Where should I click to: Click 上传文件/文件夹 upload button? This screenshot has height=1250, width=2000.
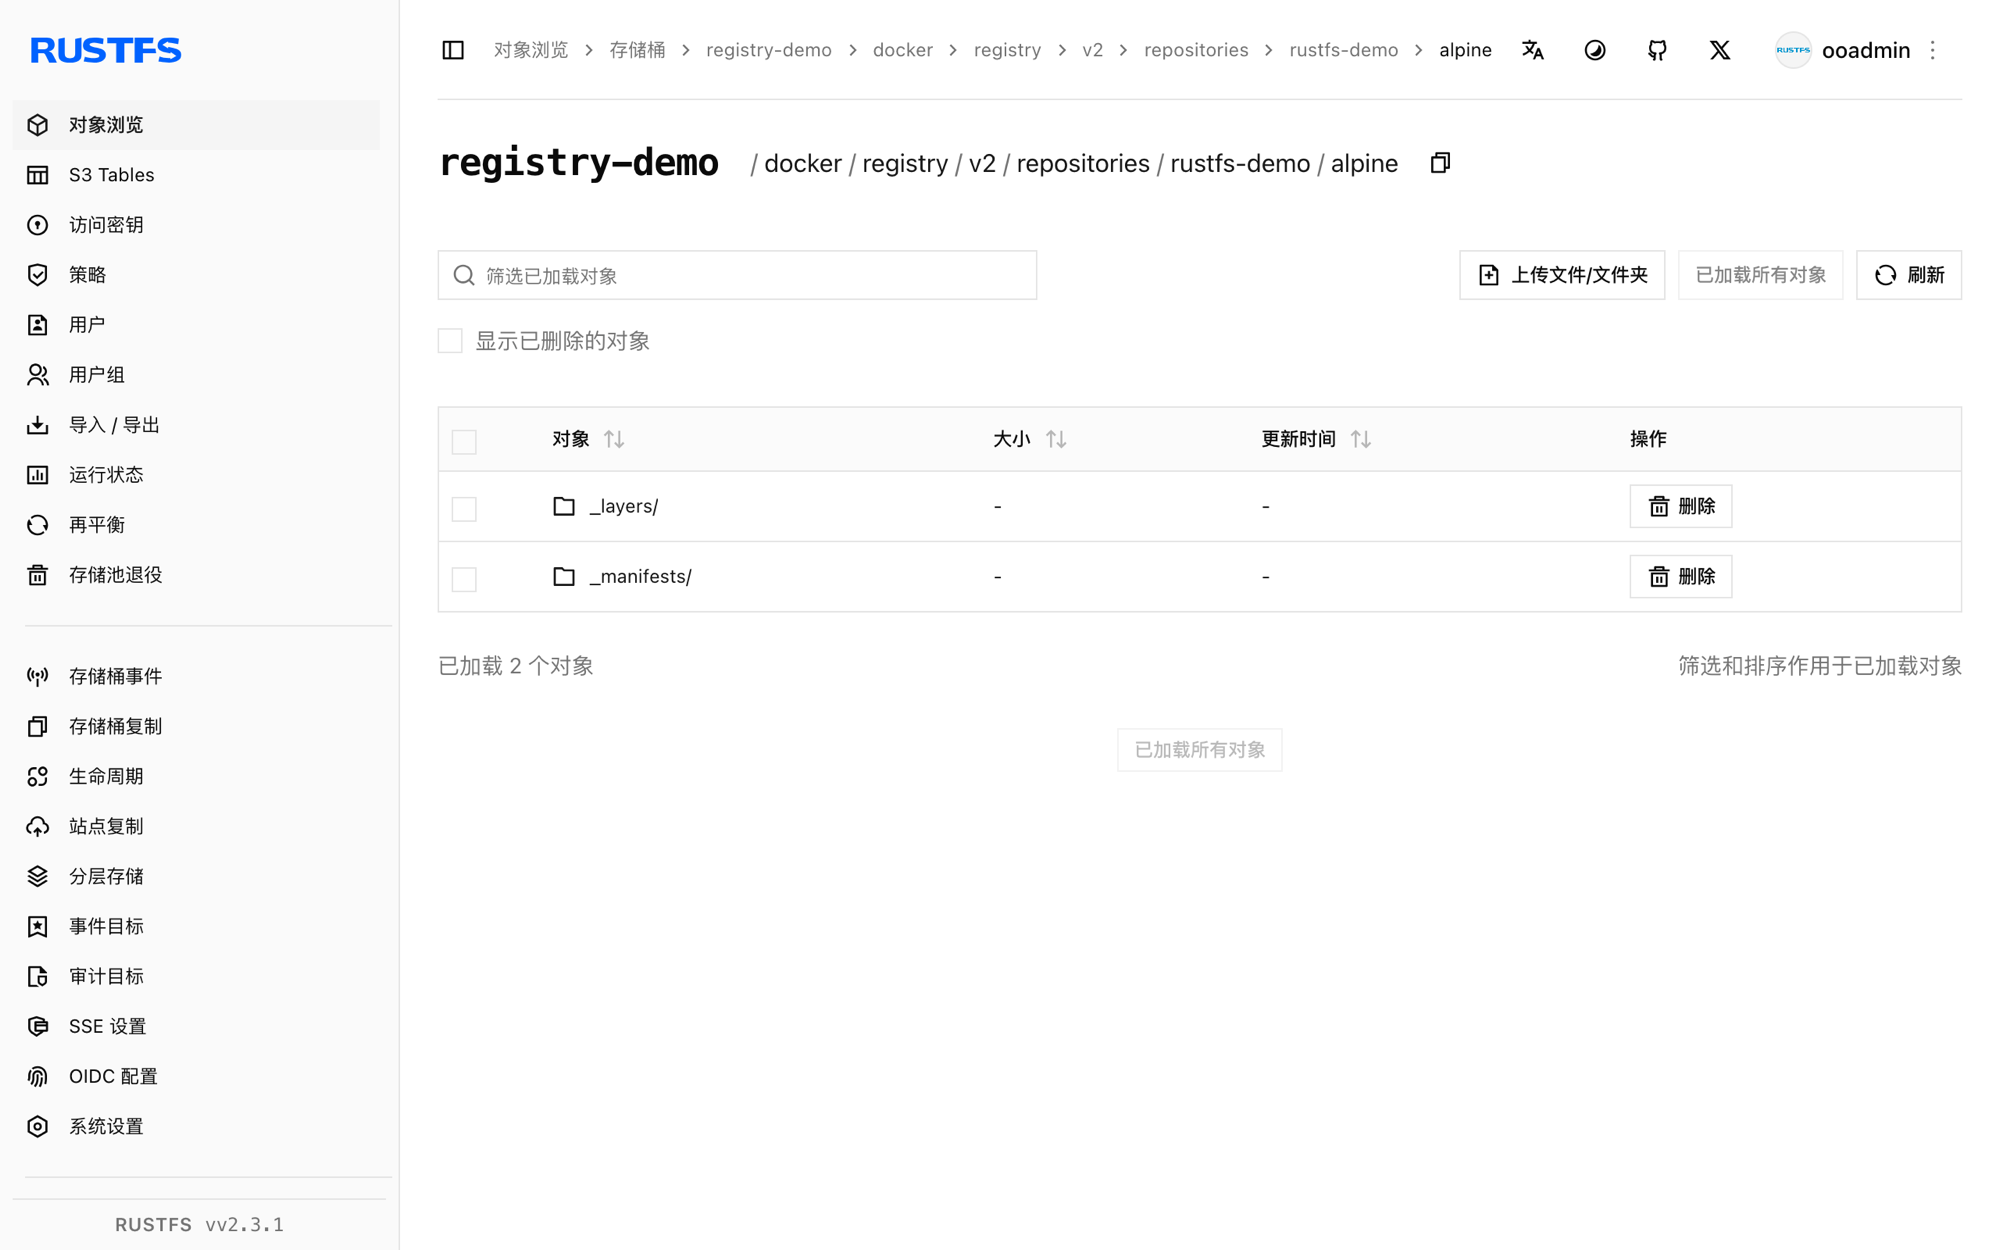(1562, 275)
